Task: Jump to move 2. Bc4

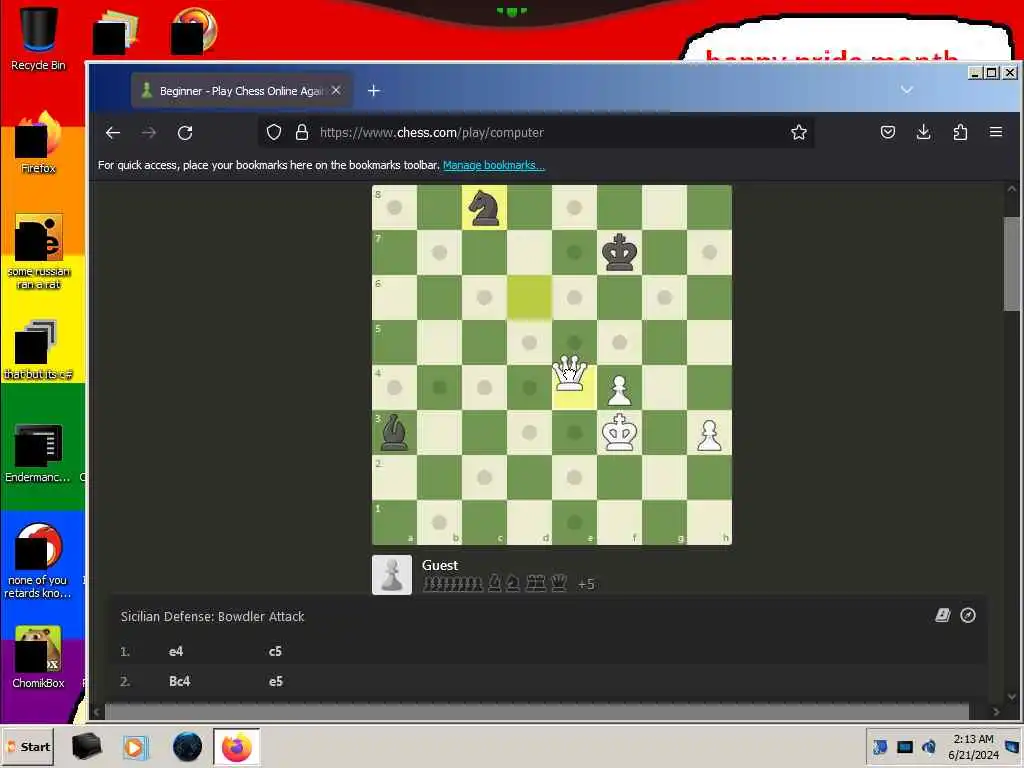Action: (180, 681)
